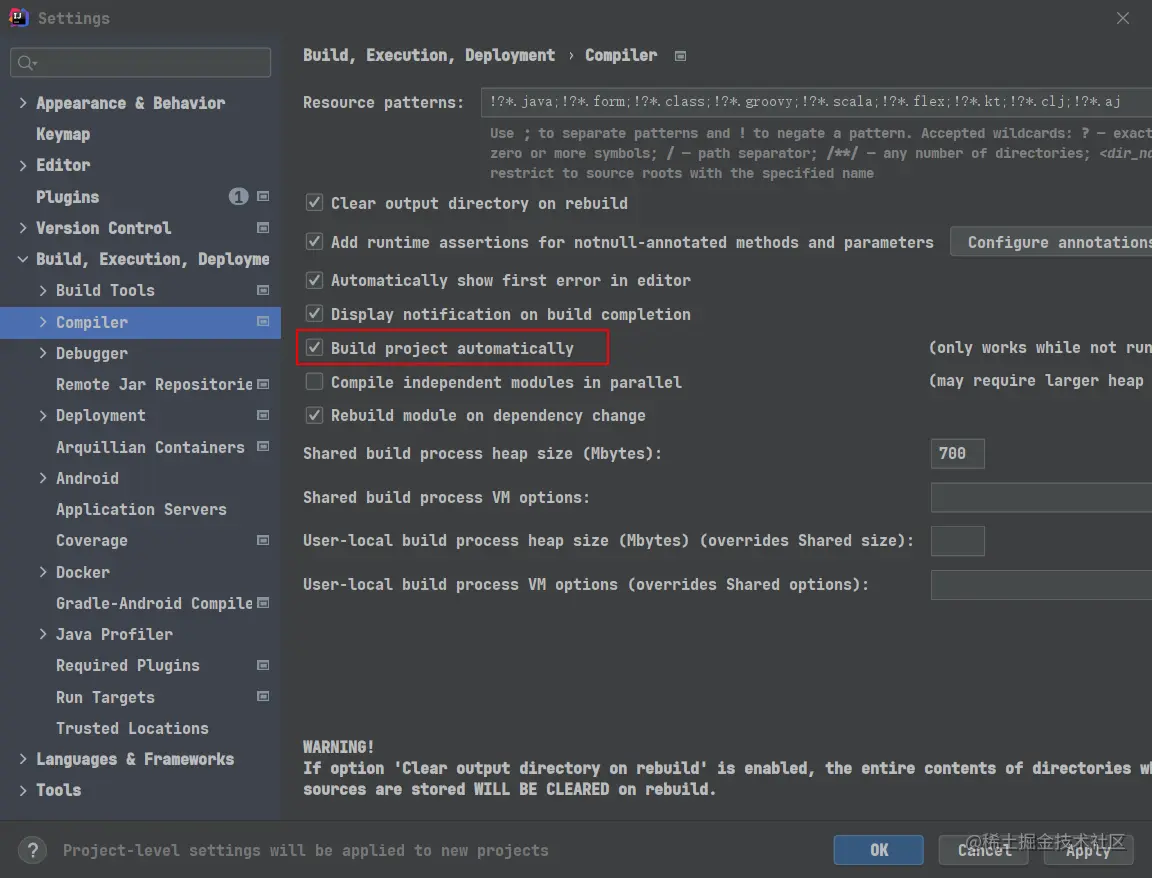The image size is (1152, 878).
Task: Select Coverage settings page
Action: tap(92, 541)
